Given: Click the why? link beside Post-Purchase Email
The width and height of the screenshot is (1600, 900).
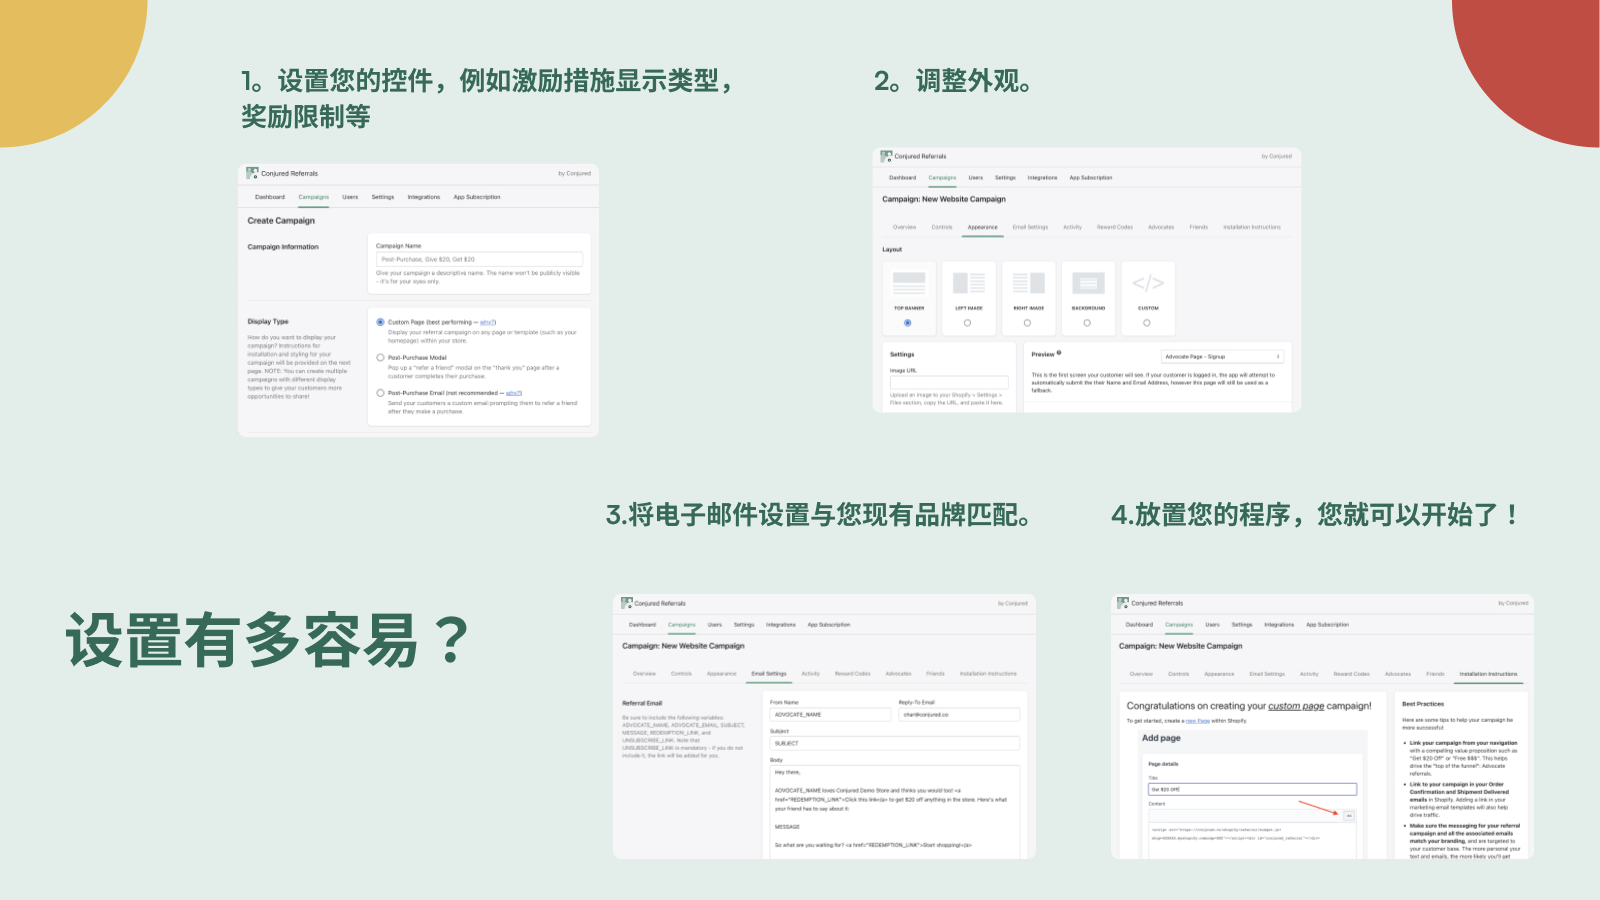Looking at the screenshot, I should 514,393.
